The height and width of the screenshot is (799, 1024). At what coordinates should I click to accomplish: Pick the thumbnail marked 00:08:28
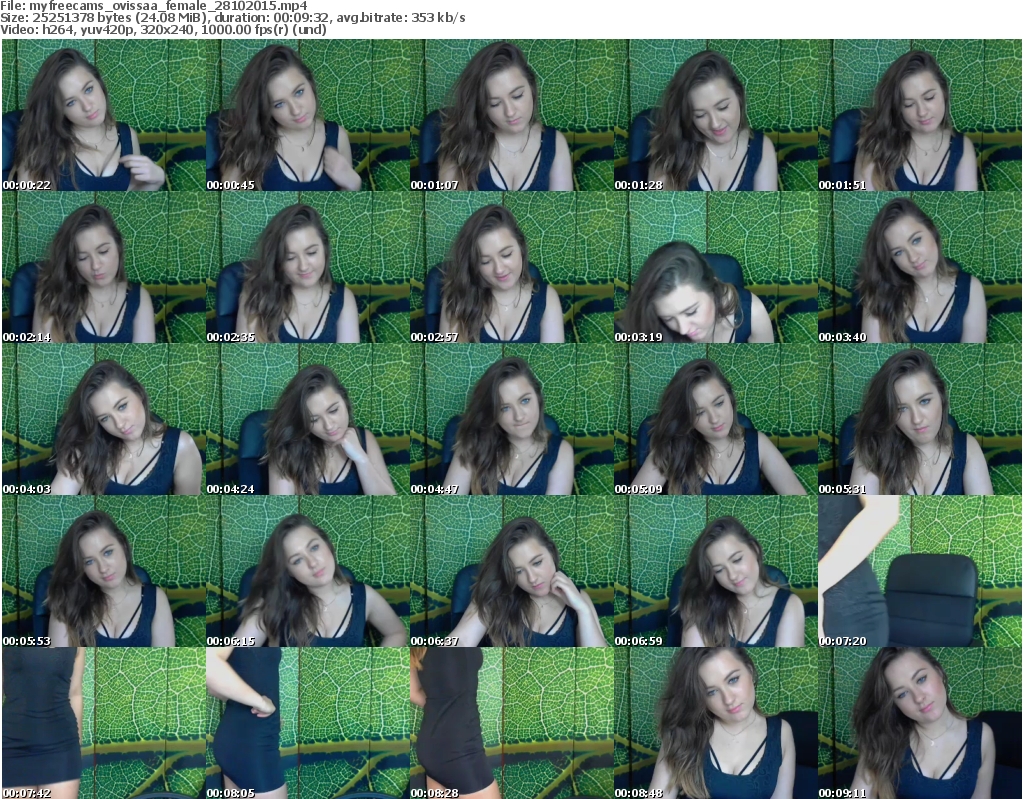[512, 723]
